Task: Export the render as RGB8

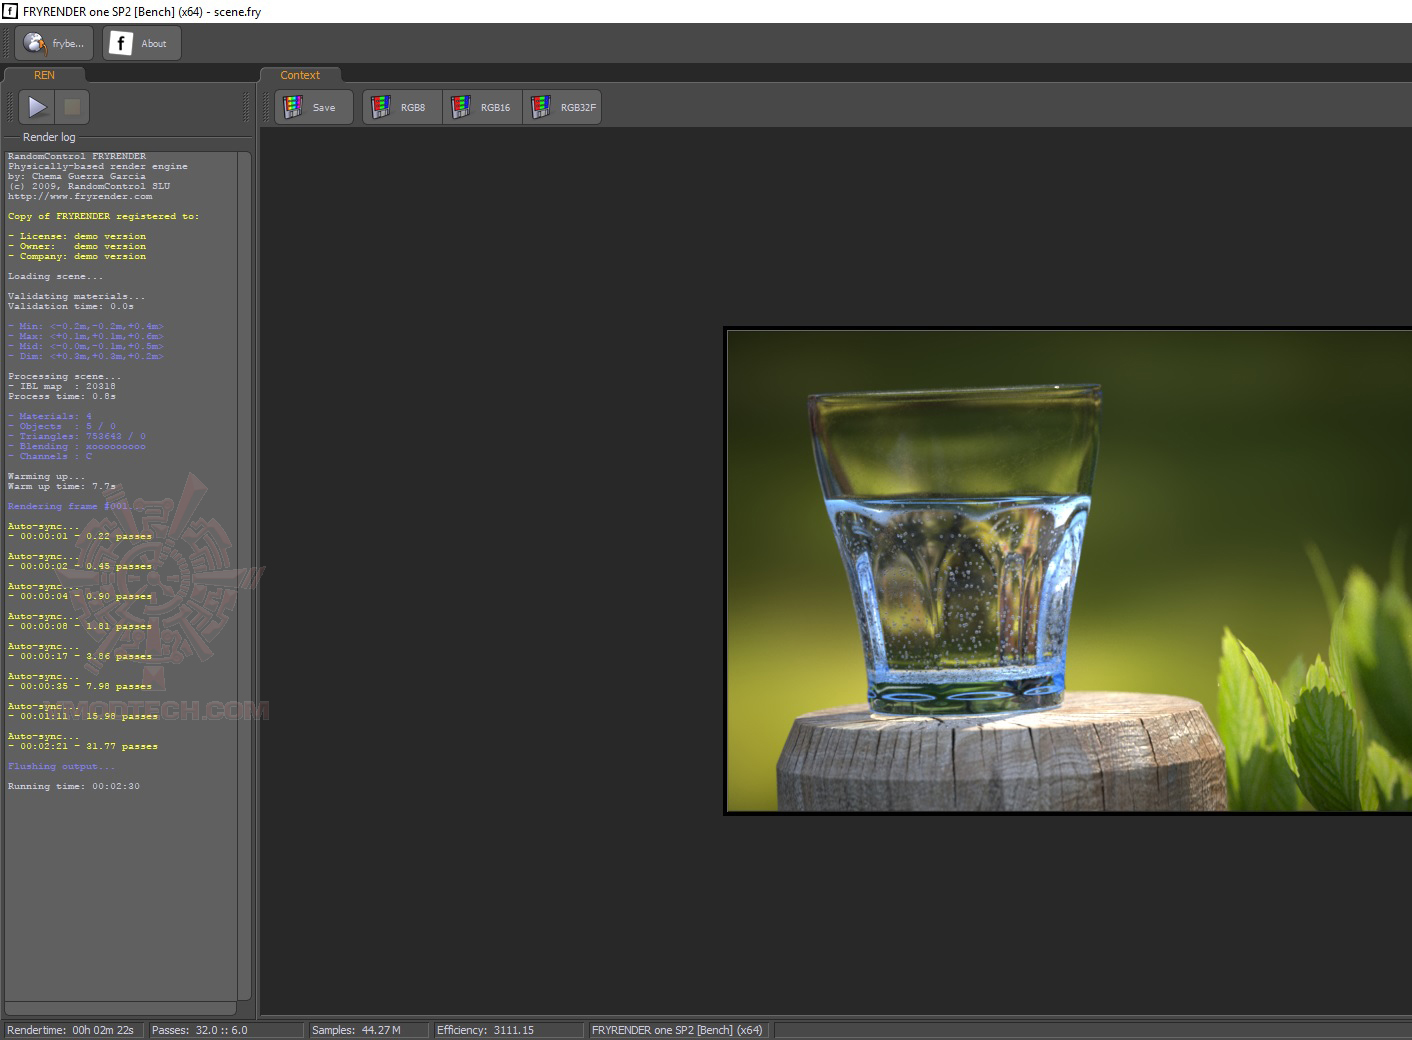Action: (x=401, y=107)
